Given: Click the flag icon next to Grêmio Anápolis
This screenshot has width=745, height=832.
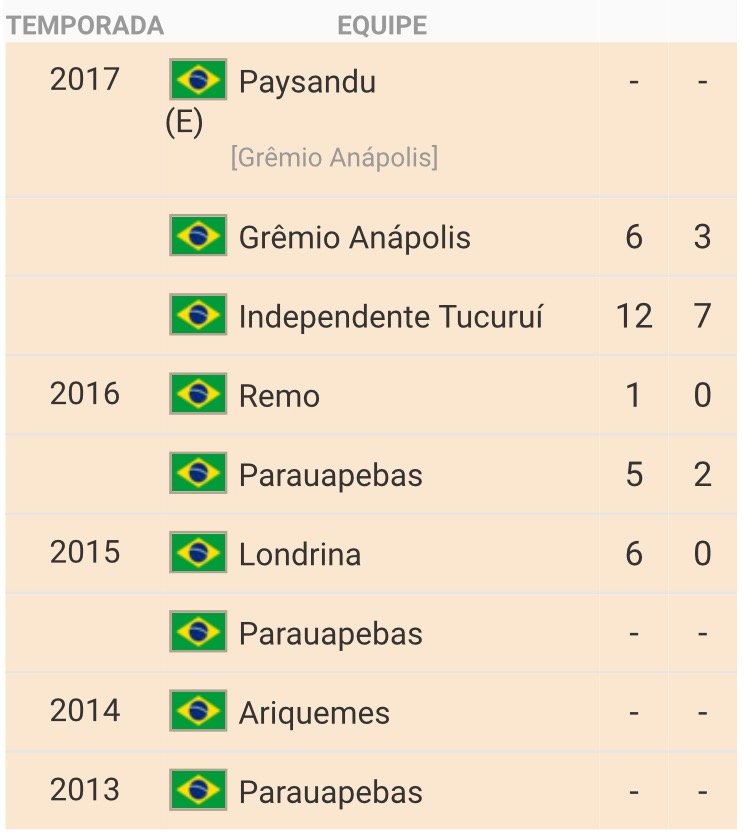Looking at the screenshot, I should [198, 235].
